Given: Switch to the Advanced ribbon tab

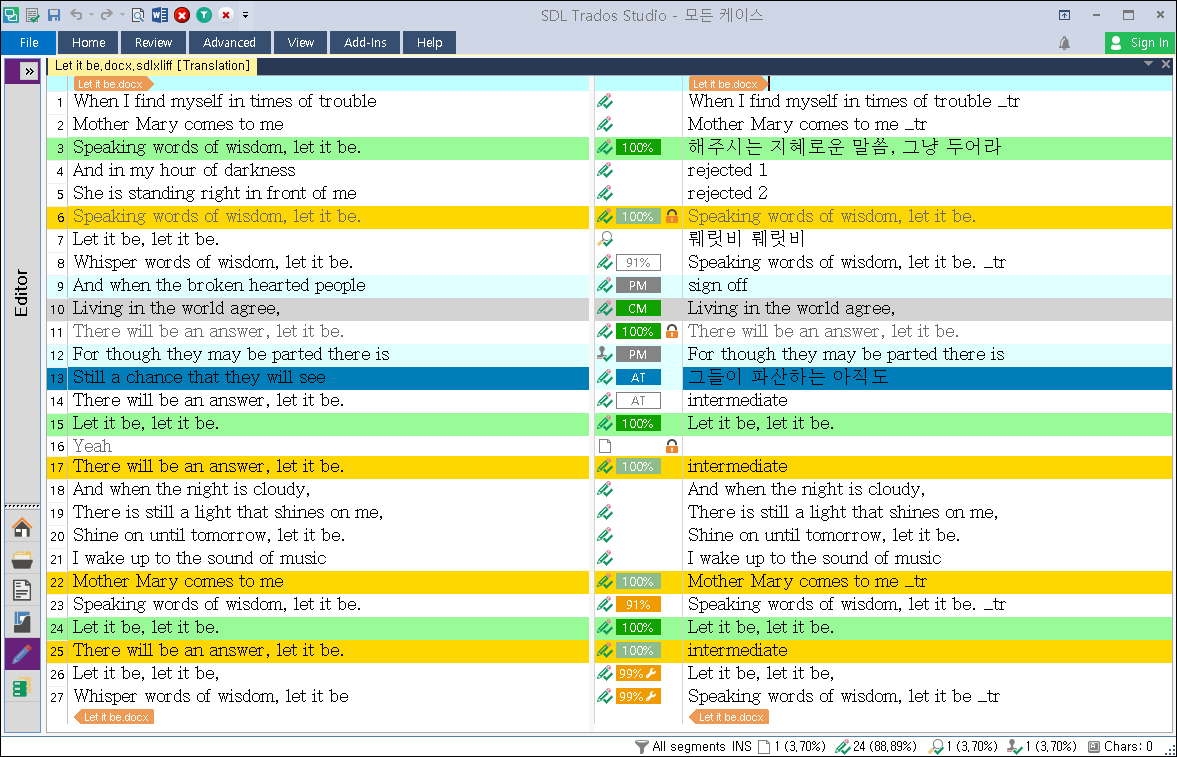Looking at the screenshot, I should [229, 43].
